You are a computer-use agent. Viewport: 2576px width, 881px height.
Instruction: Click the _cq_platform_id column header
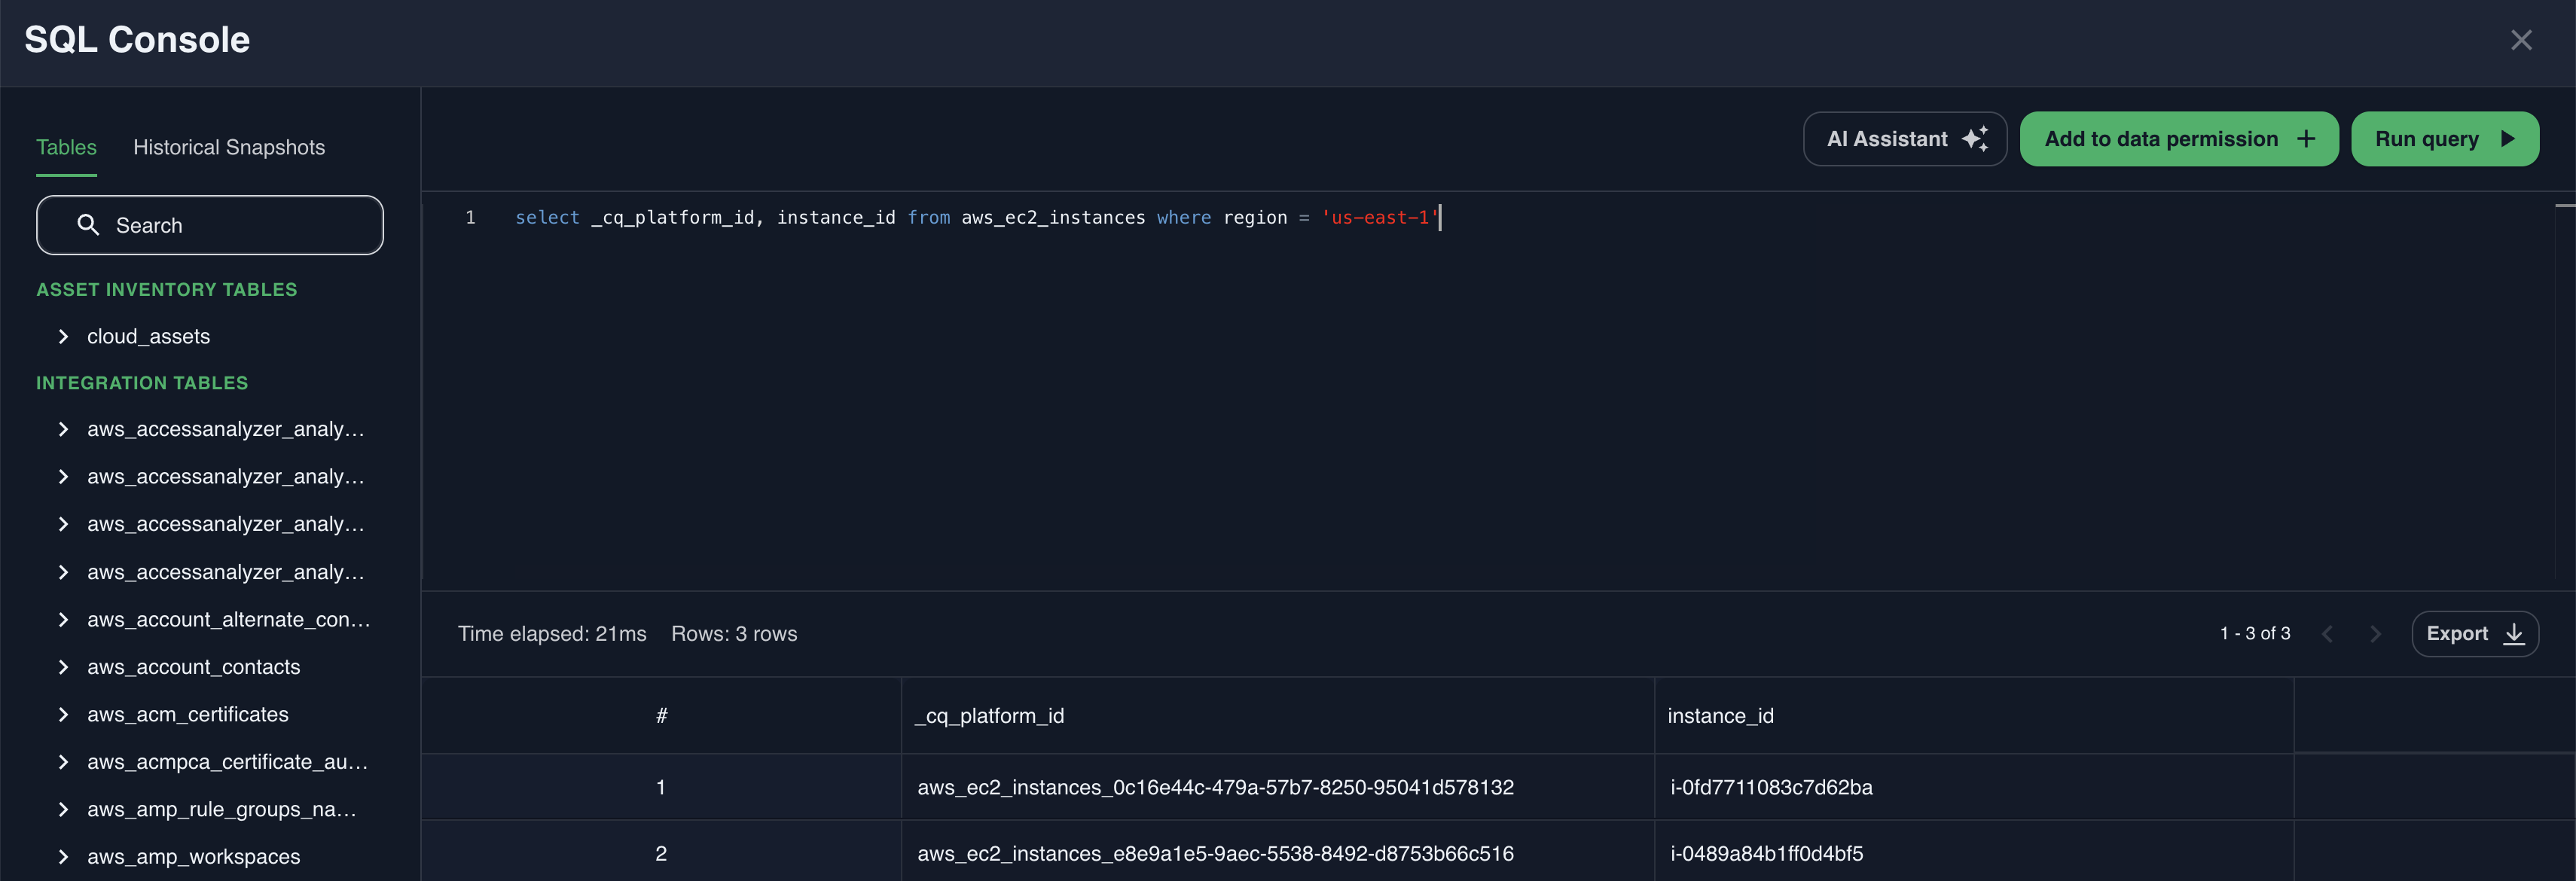(990, 716)
